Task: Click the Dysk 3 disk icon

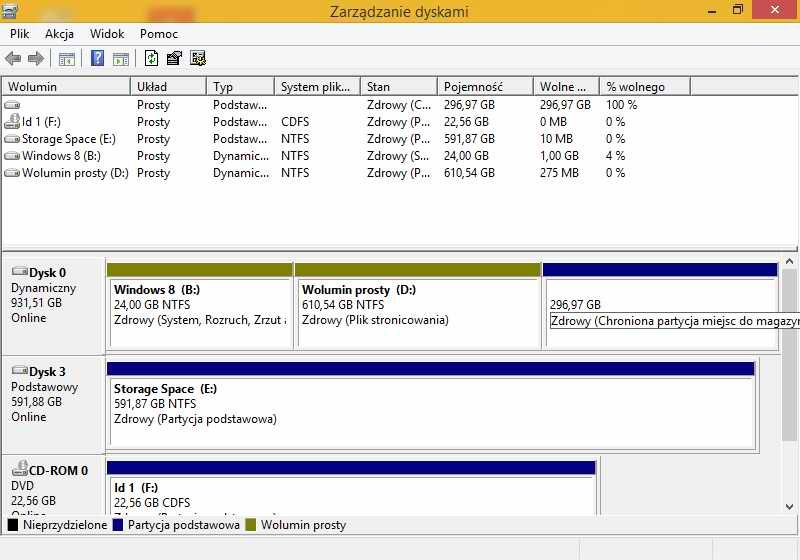Action: coord(19,370)
